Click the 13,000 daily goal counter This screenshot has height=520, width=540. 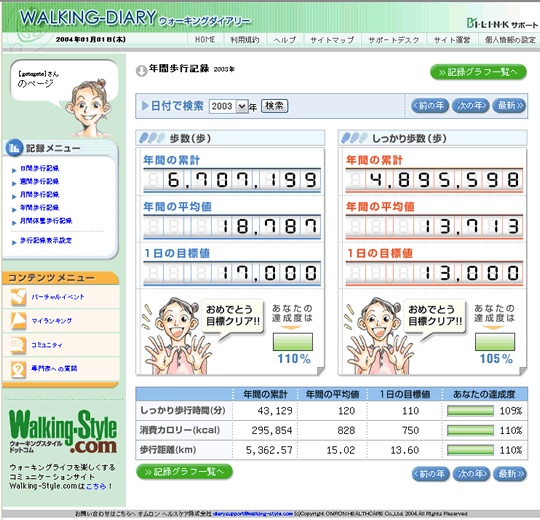434,273
